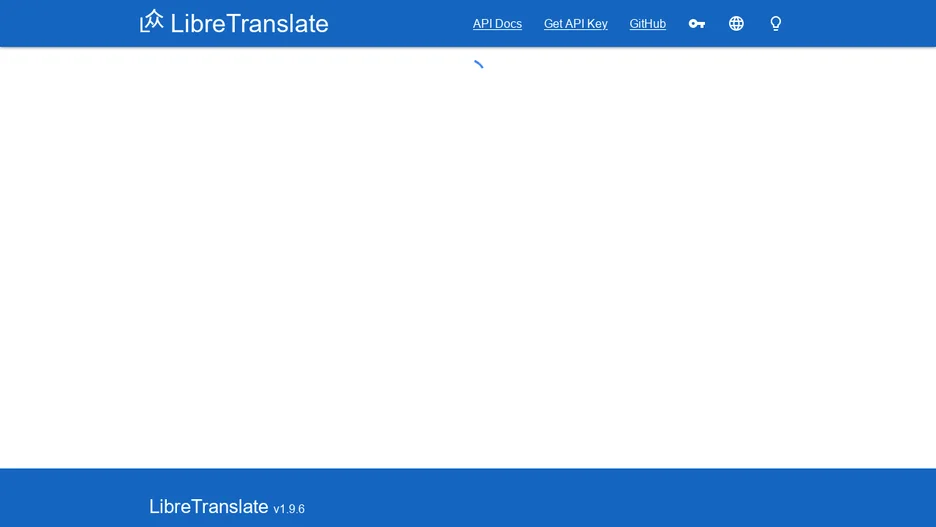This screenshot has width=936, height=527.
Task: Open the API Docs link
Action: coord(497,24)
